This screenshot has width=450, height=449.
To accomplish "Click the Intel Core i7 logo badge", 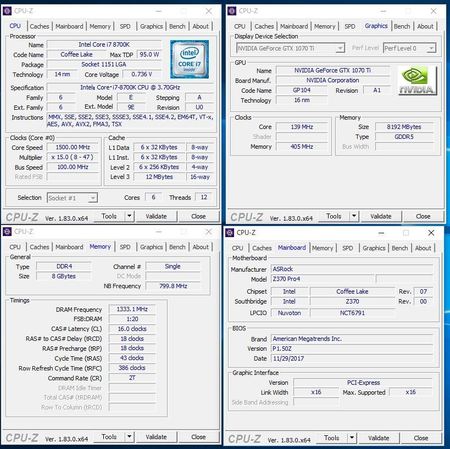I will (190, 59).
